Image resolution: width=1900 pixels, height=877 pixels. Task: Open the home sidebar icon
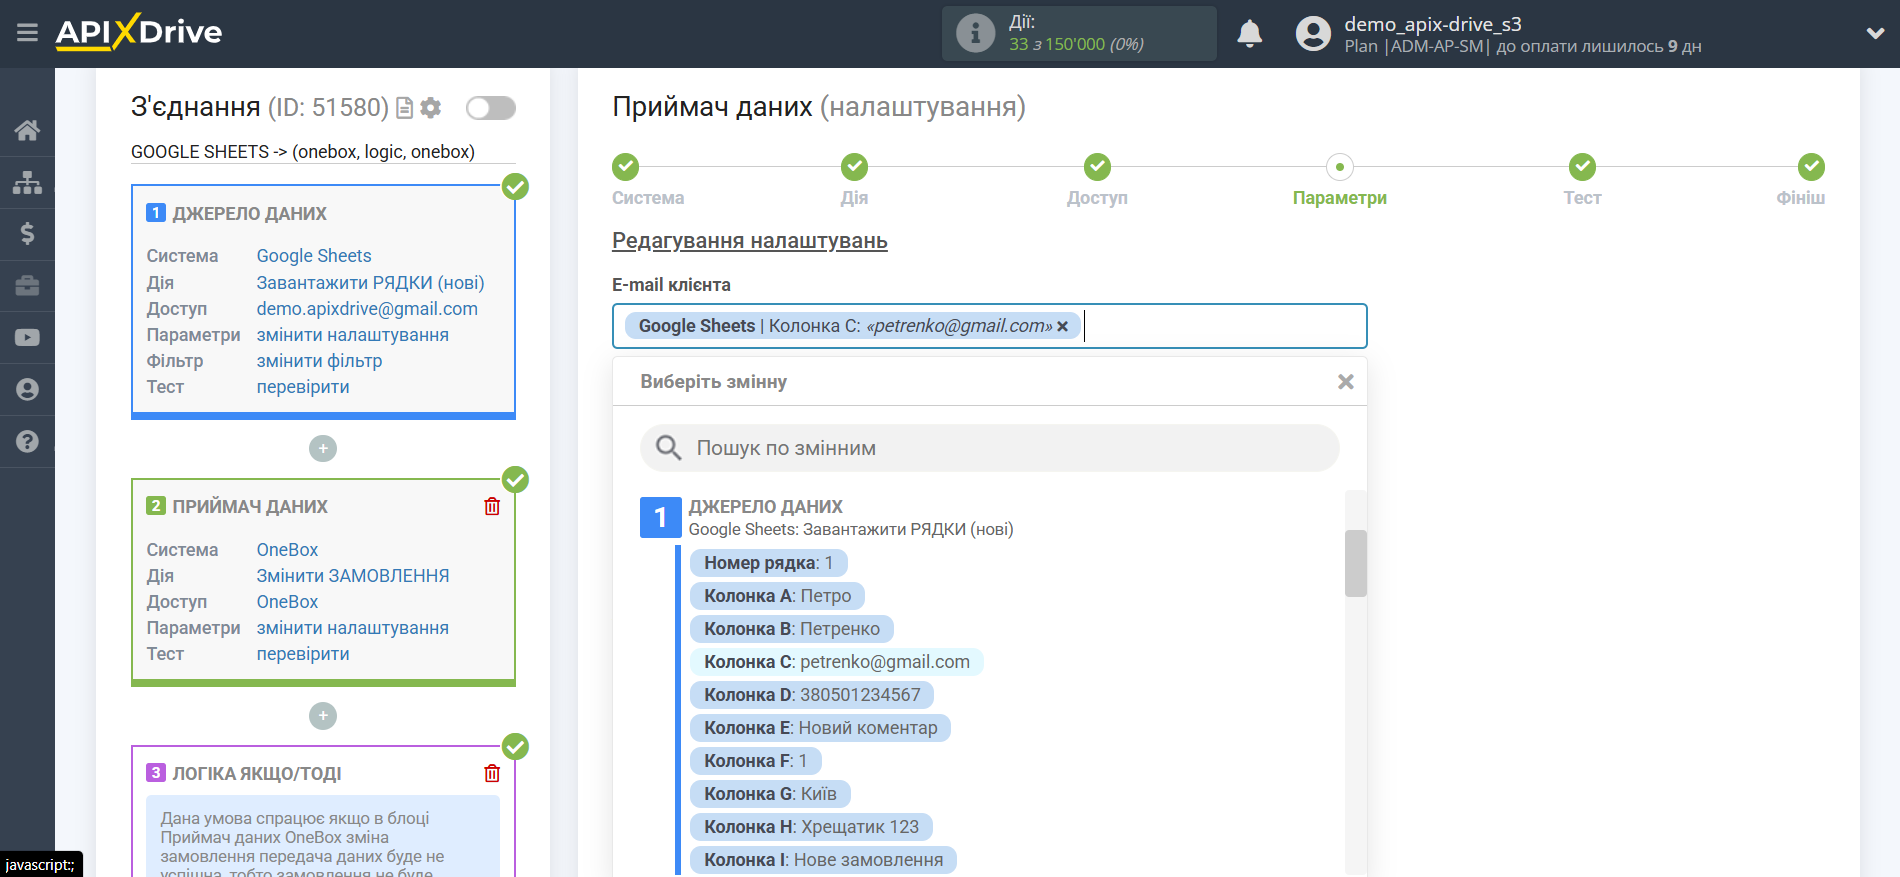coord(27,130)
